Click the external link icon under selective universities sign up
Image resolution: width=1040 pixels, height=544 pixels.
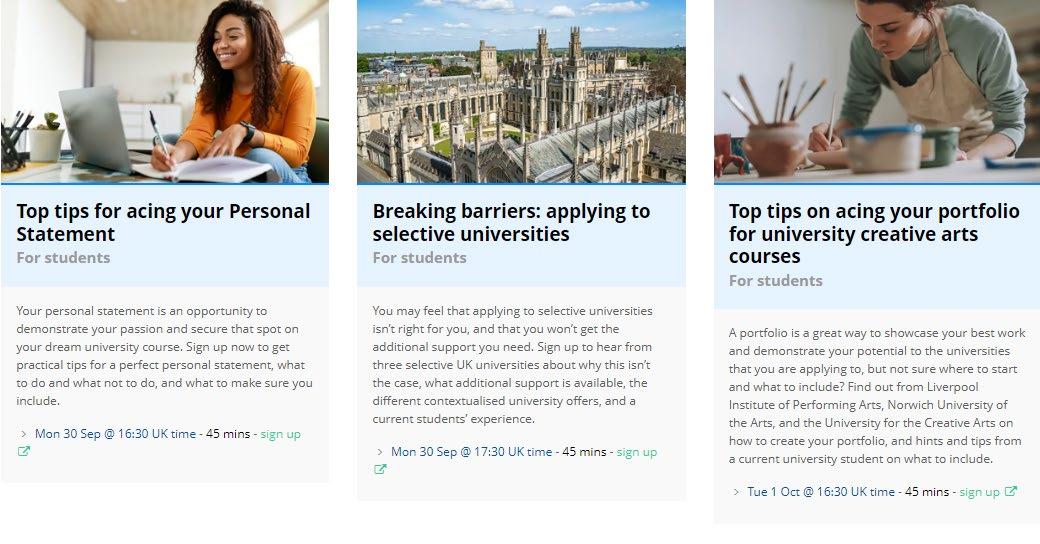point(380,469)
